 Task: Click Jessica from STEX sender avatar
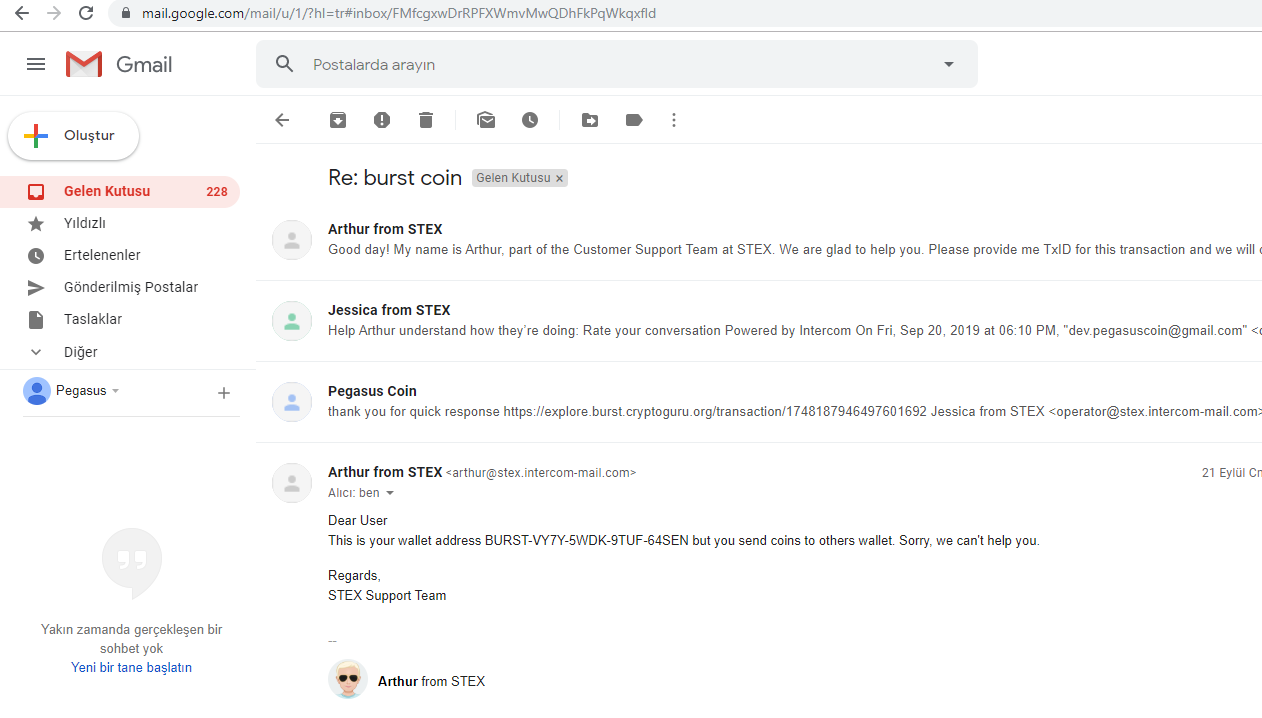(292, 321)
